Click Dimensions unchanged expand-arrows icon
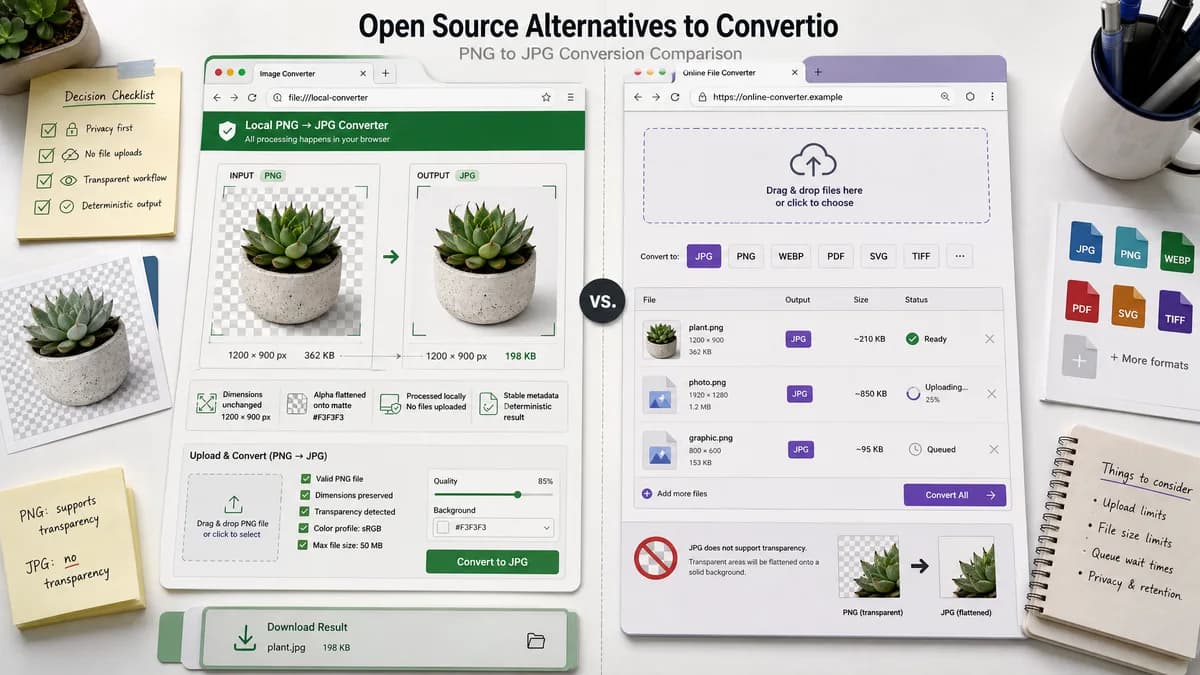The width and height of the screenshot is (1200, 675). [x=206, y=404]
